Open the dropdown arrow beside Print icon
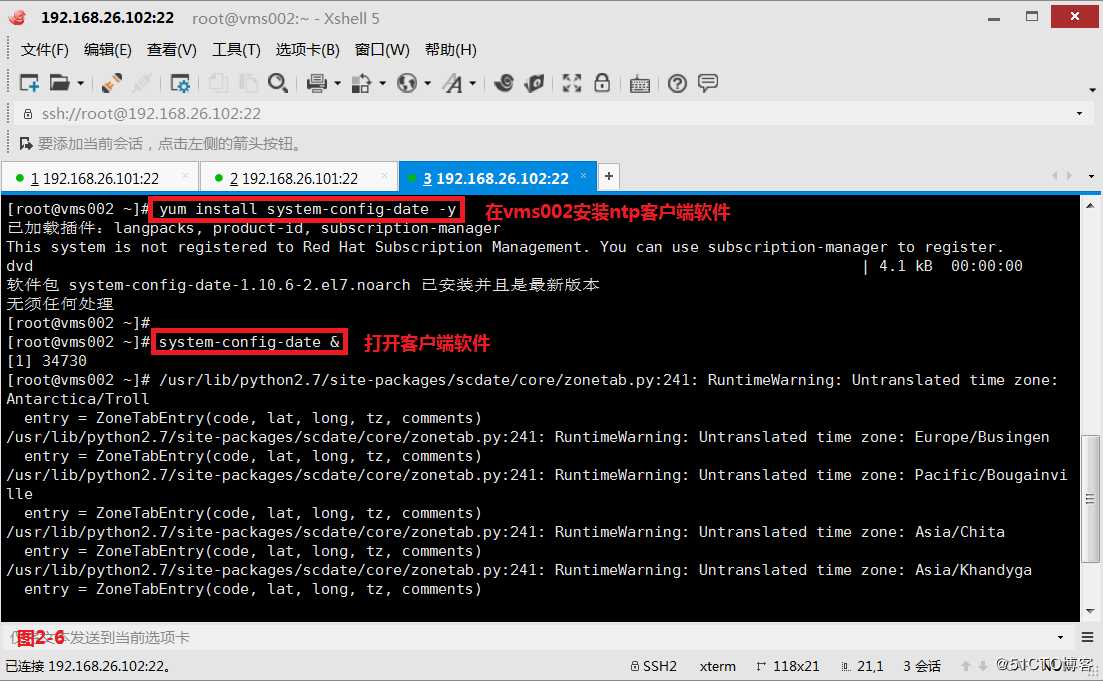This screenshot has height=681, width=1103. pyautogui.click(x=338, y=84)
